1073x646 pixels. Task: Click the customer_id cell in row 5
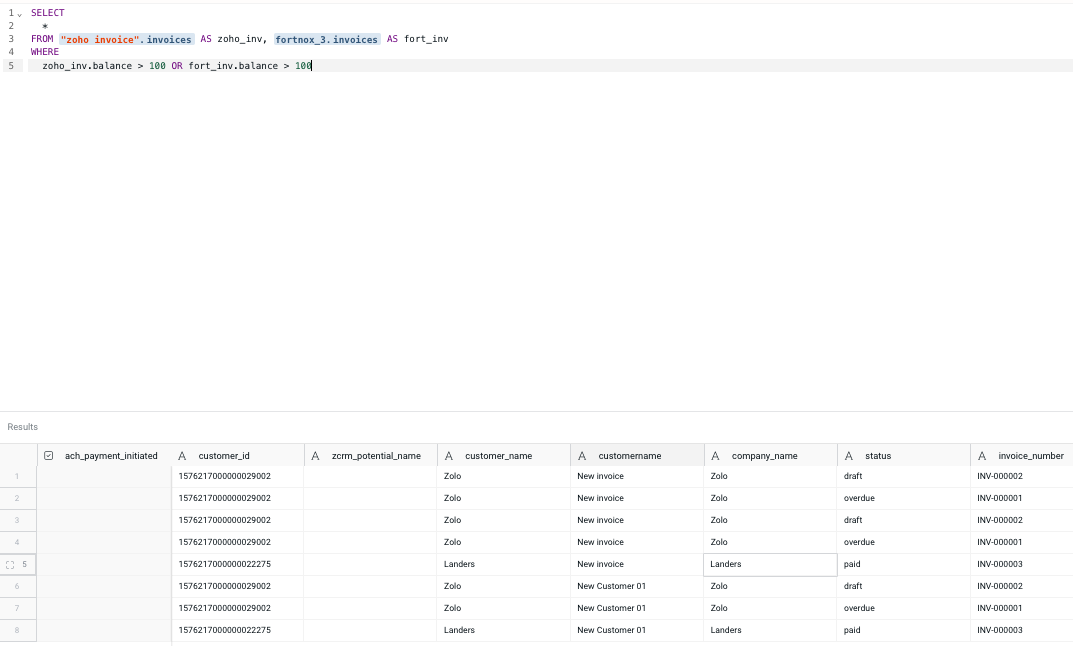(237, 565)
